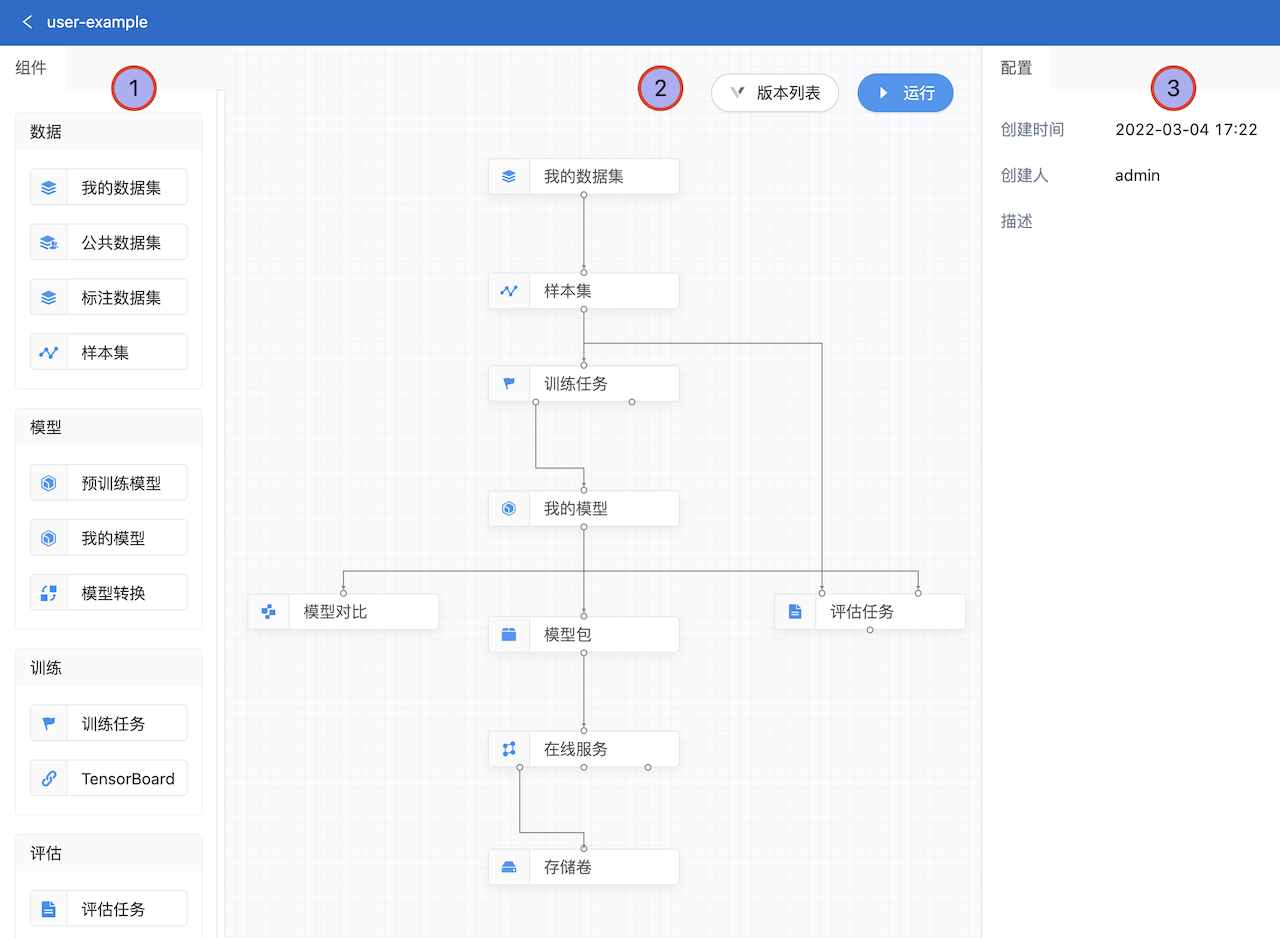Click 在线服务 node icon on canvas
The width and height of the screenshot is (1280, 938).
tap(509, 749)
